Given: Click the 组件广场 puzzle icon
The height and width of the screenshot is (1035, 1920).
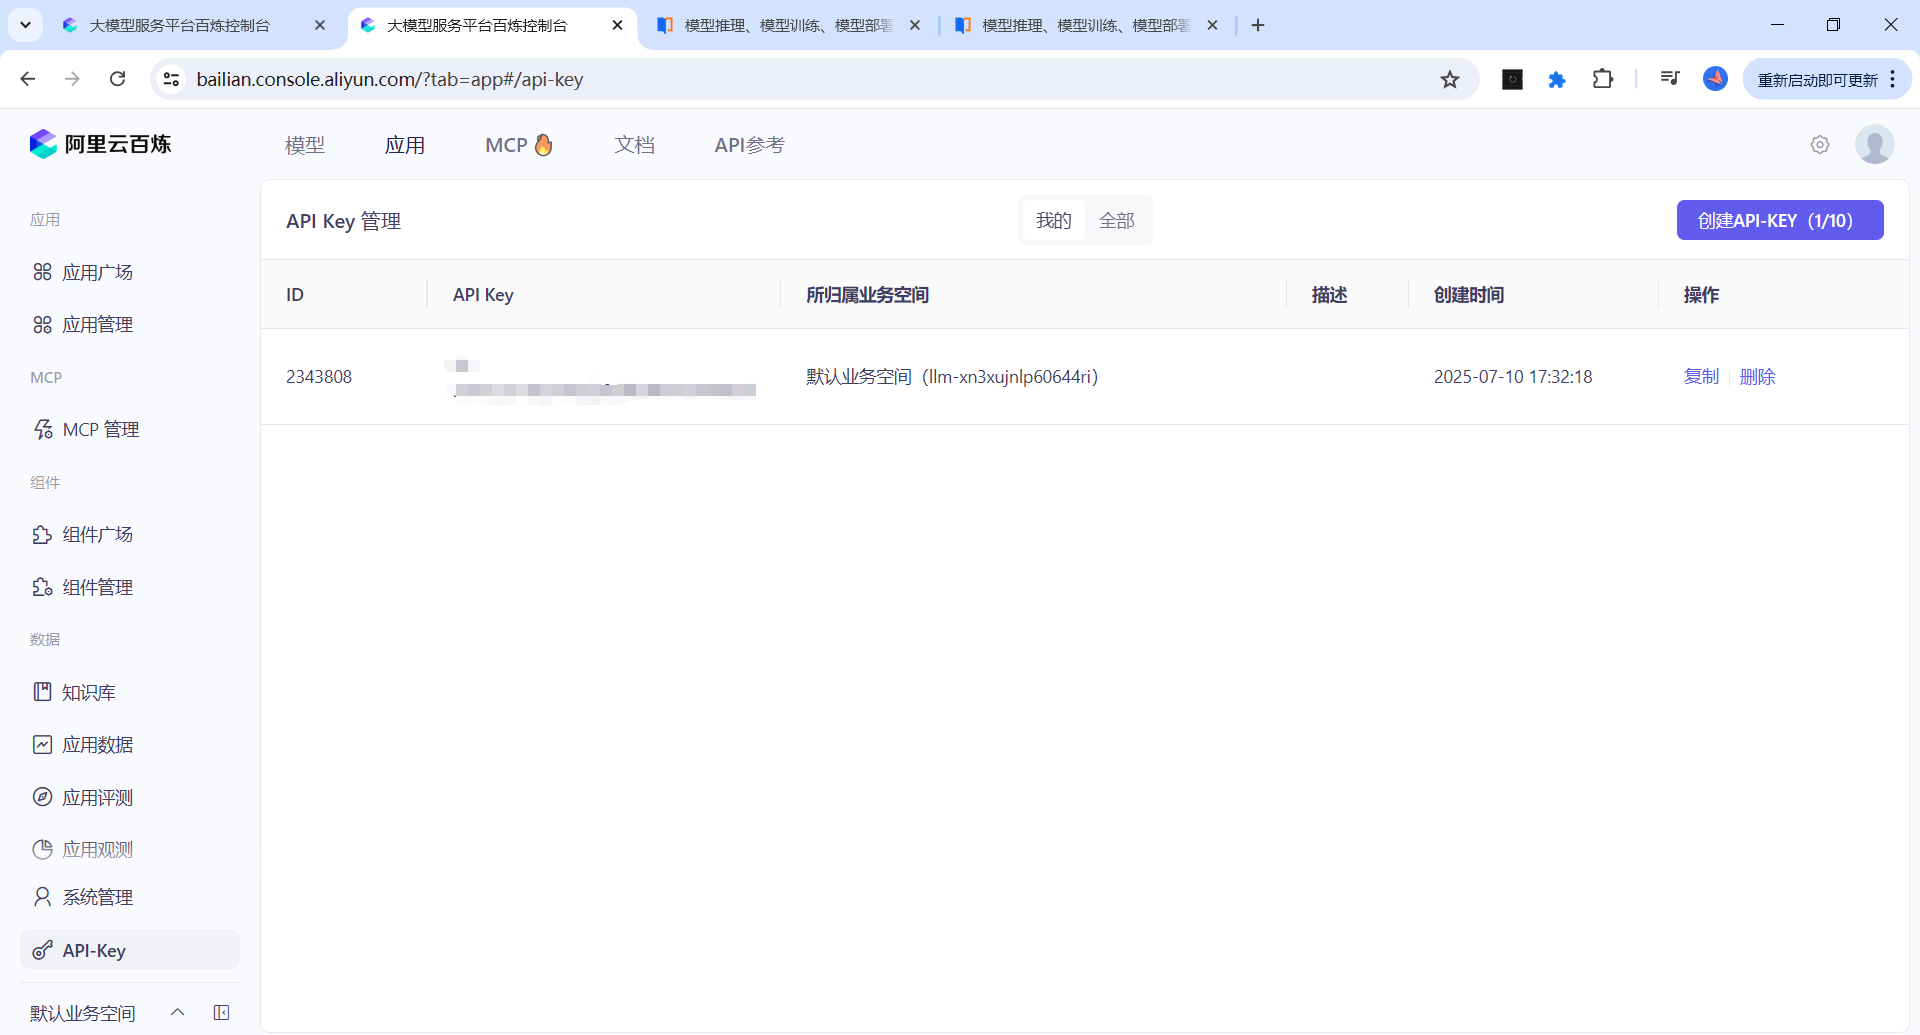Looking at the screenshot, I should pyautogui.click(x=42, y=534).
